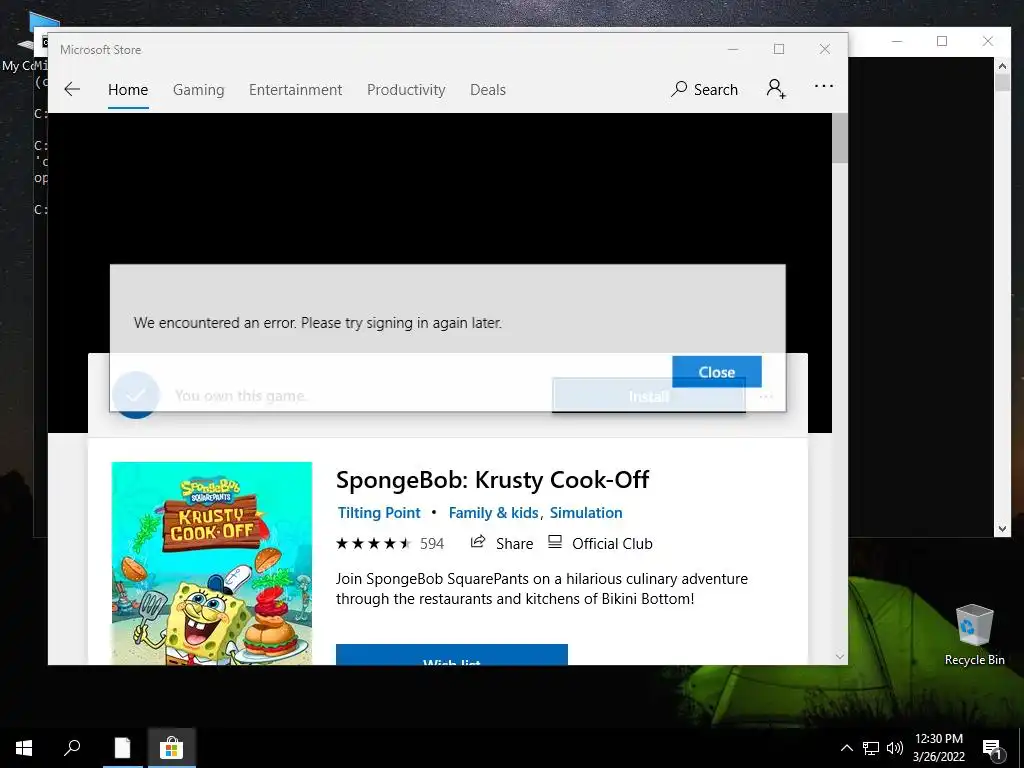Click the Share icon for SpongeBob game
This screenshot has height=768, width=1024.
pyautogui.click(x=478, y=542)
